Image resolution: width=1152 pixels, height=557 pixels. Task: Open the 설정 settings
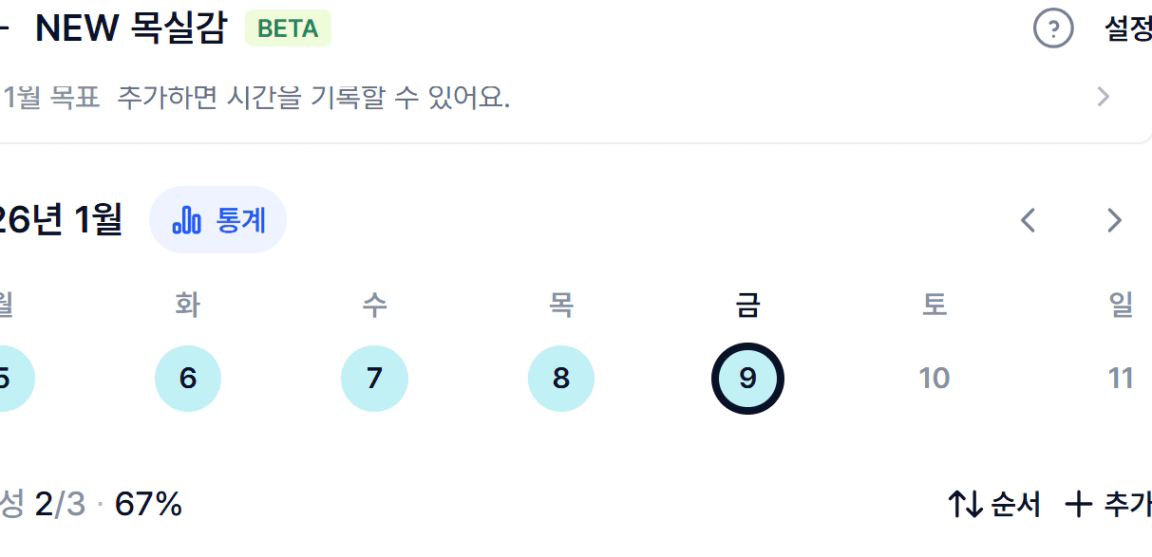(1127, 31)
